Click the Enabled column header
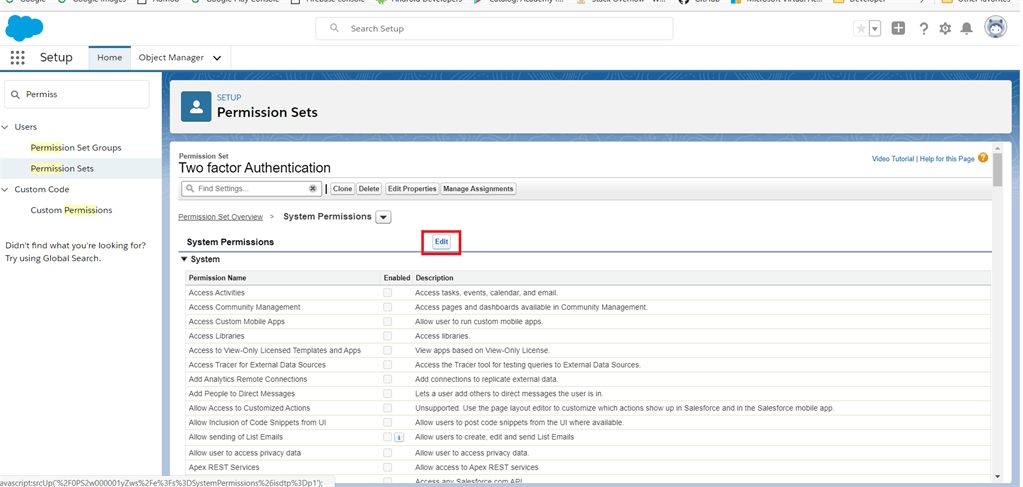Viewport: 1023px width, 487px height. 397,278
